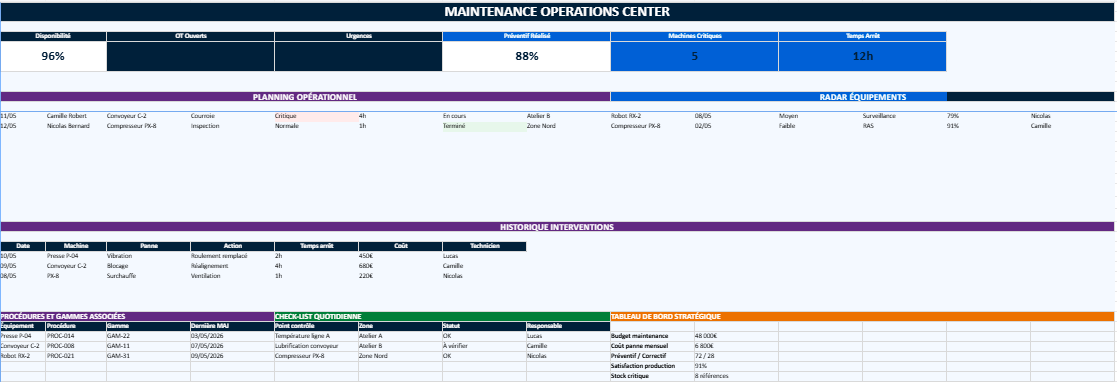The width and height of the screenshot is (1117, 382).
Task: Select the 'PLANNING OPÉRATIONNEL' section banner
Action: tap(305, 97)
